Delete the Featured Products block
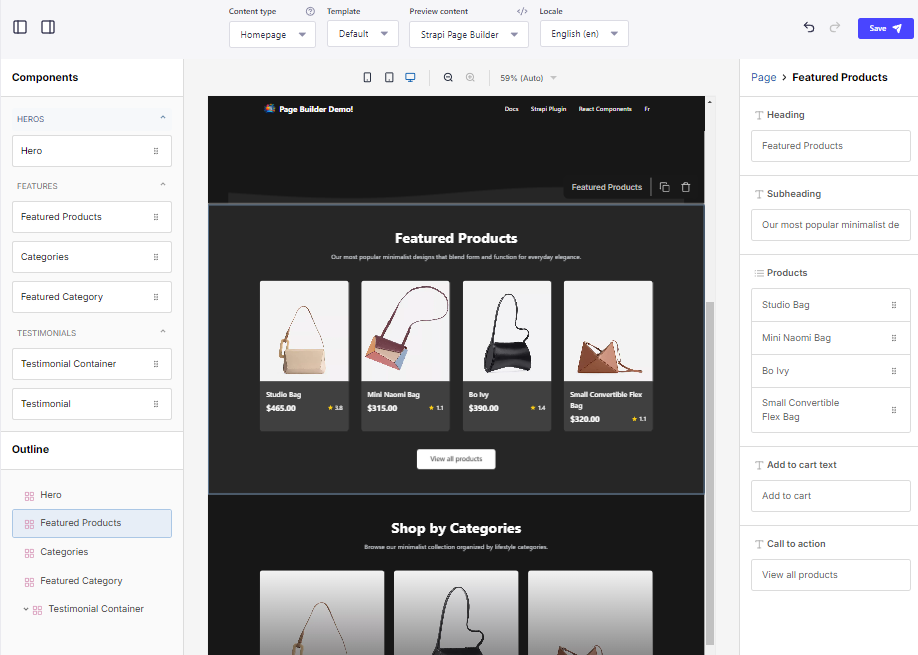This screenshot has height=655, width=918. pos(686,187)
